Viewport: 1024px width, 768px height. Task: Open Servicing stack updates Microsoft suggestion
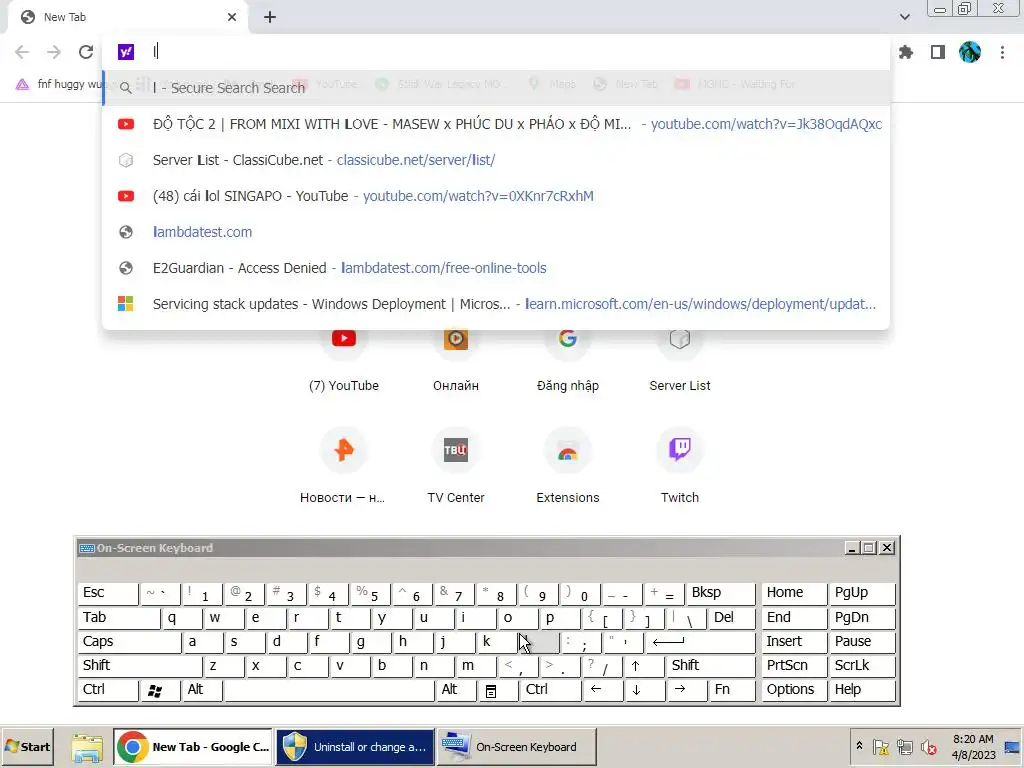click(x=496, y=304)
